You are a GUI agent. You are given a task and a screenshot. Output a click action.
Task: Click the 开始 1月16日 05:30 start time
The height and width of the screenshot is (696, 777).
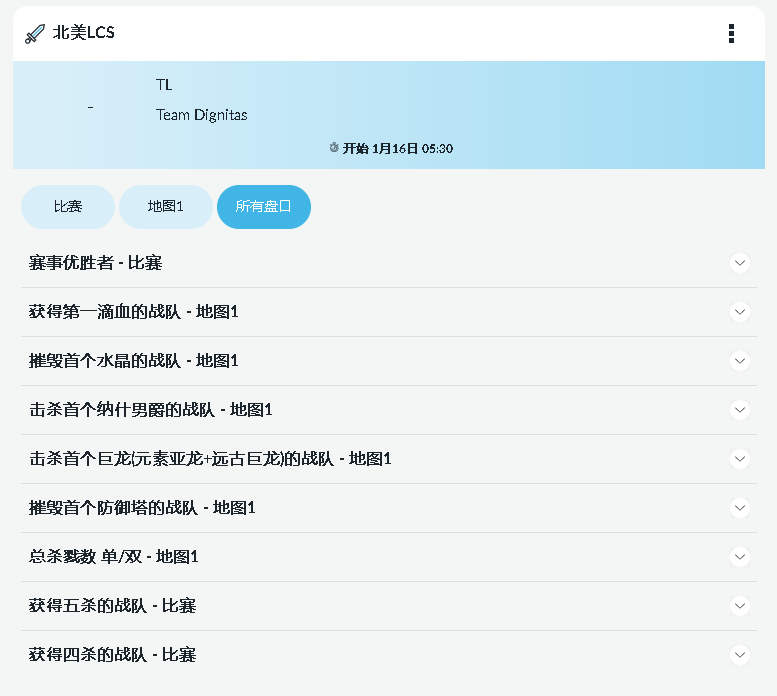coord(398,148)
